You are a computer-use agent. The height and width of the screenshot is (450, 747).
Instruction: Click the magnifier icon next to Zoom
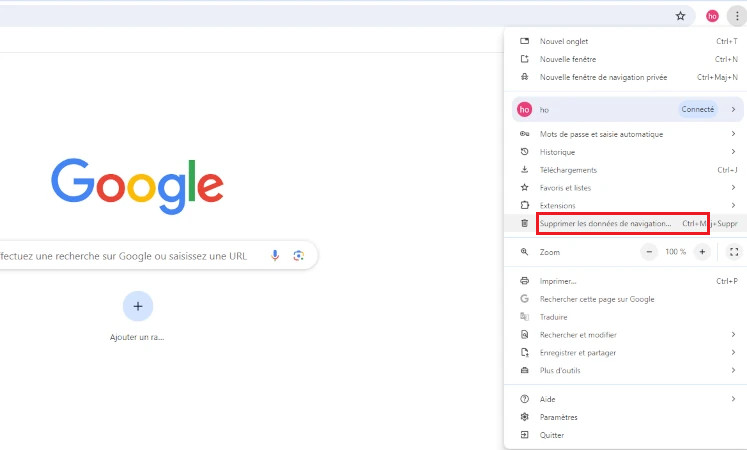[x=525, y=251]
